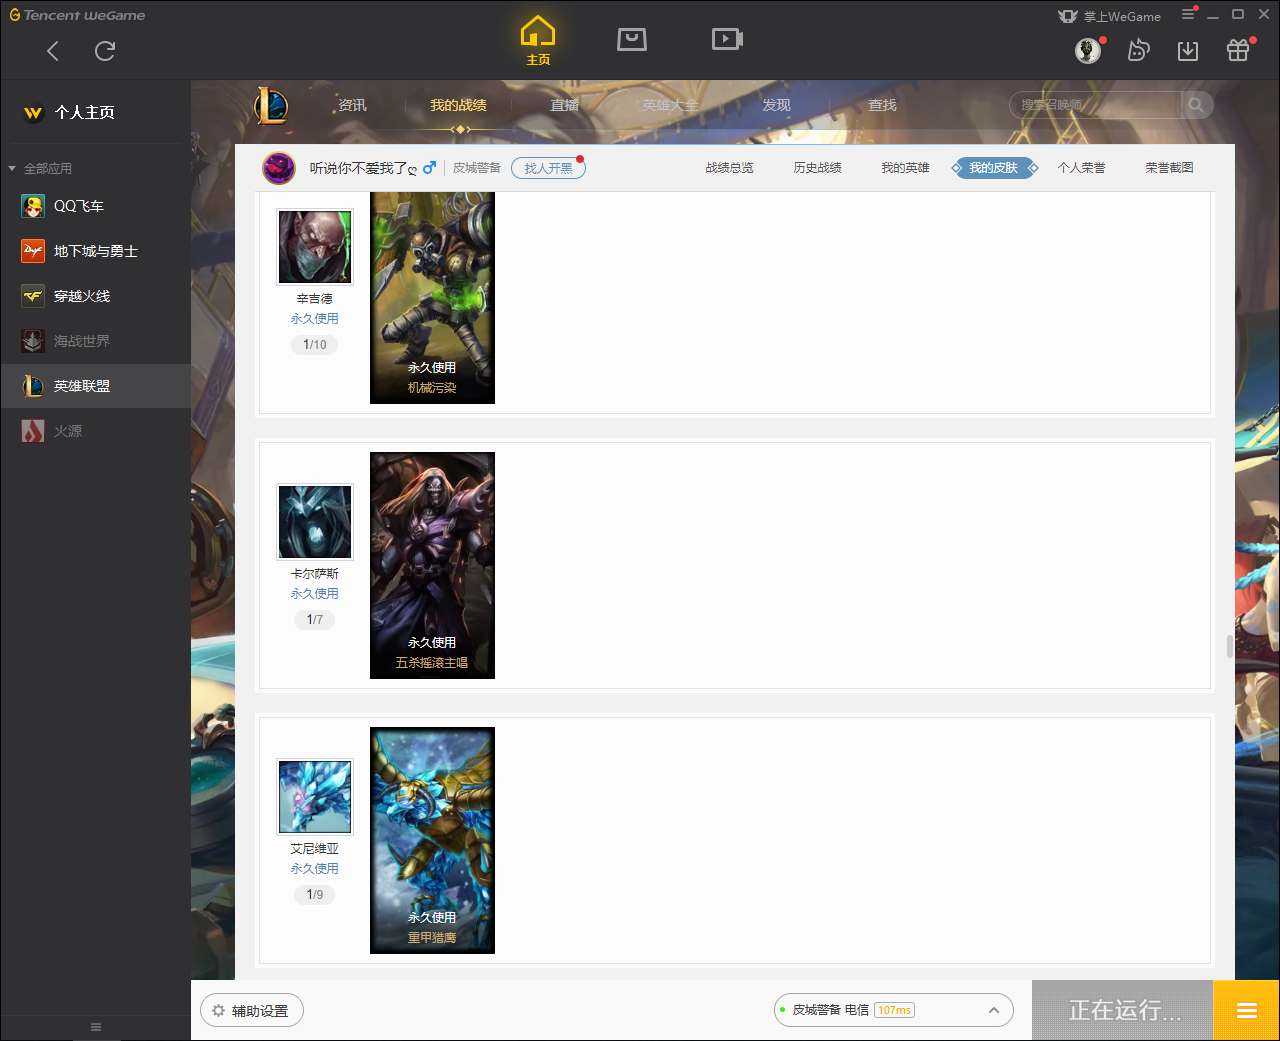
Task: Switch to the 个人荣誉 tab
Action: [1081, 168]
